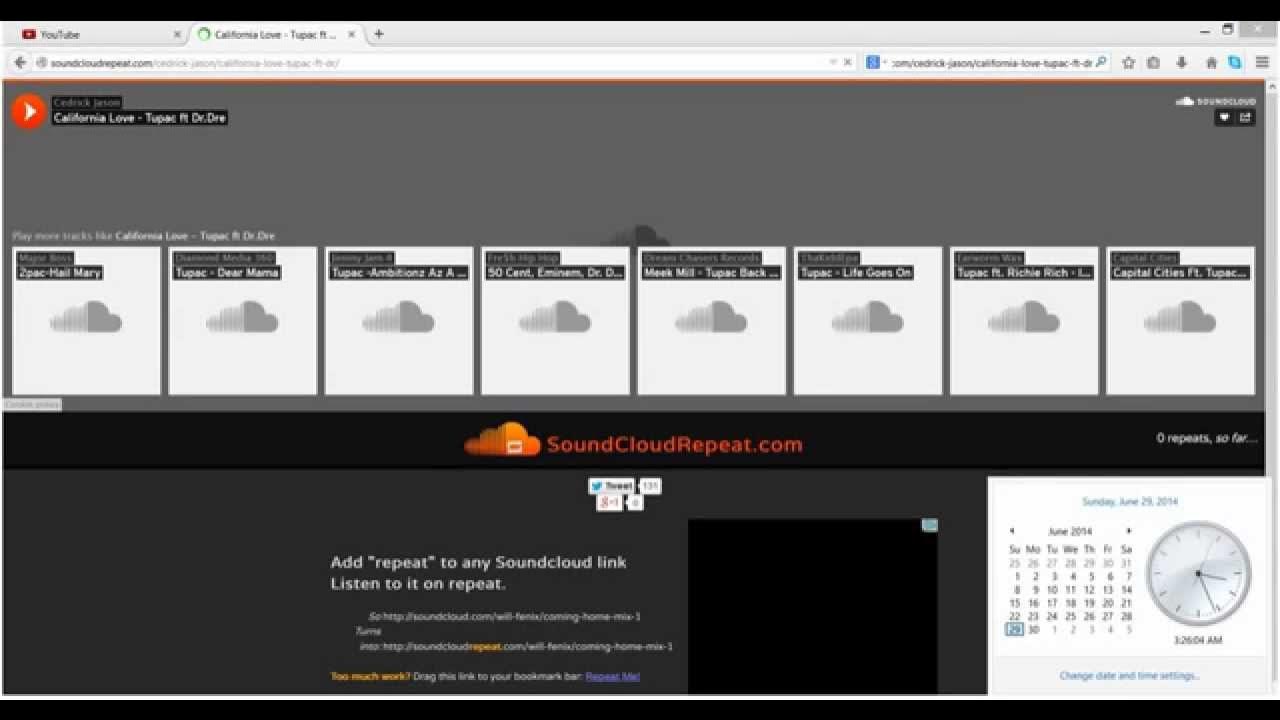The height and width of the screenshot is (720, 1280).
Task: Play the Capital Cities Ft. Tupac card
Action: tap(1180, 321)
